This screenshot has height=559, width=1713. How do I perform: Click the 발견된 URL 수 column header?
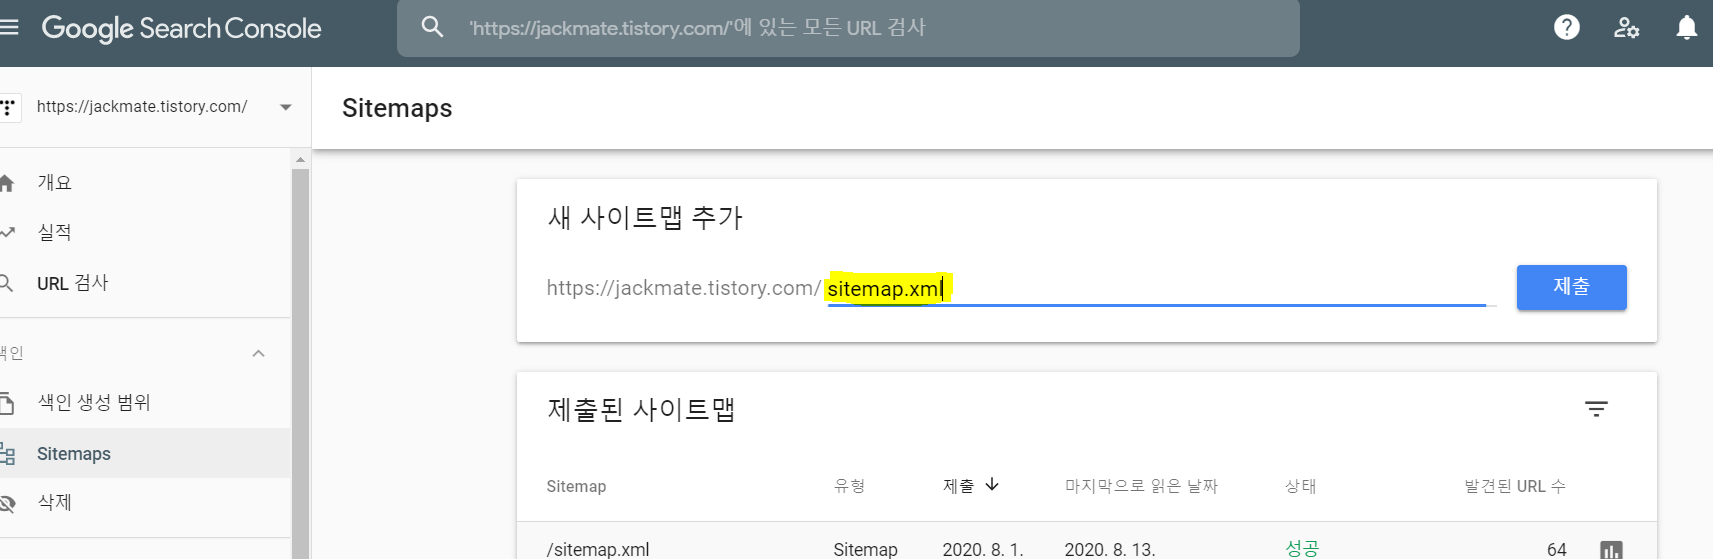1515,486
